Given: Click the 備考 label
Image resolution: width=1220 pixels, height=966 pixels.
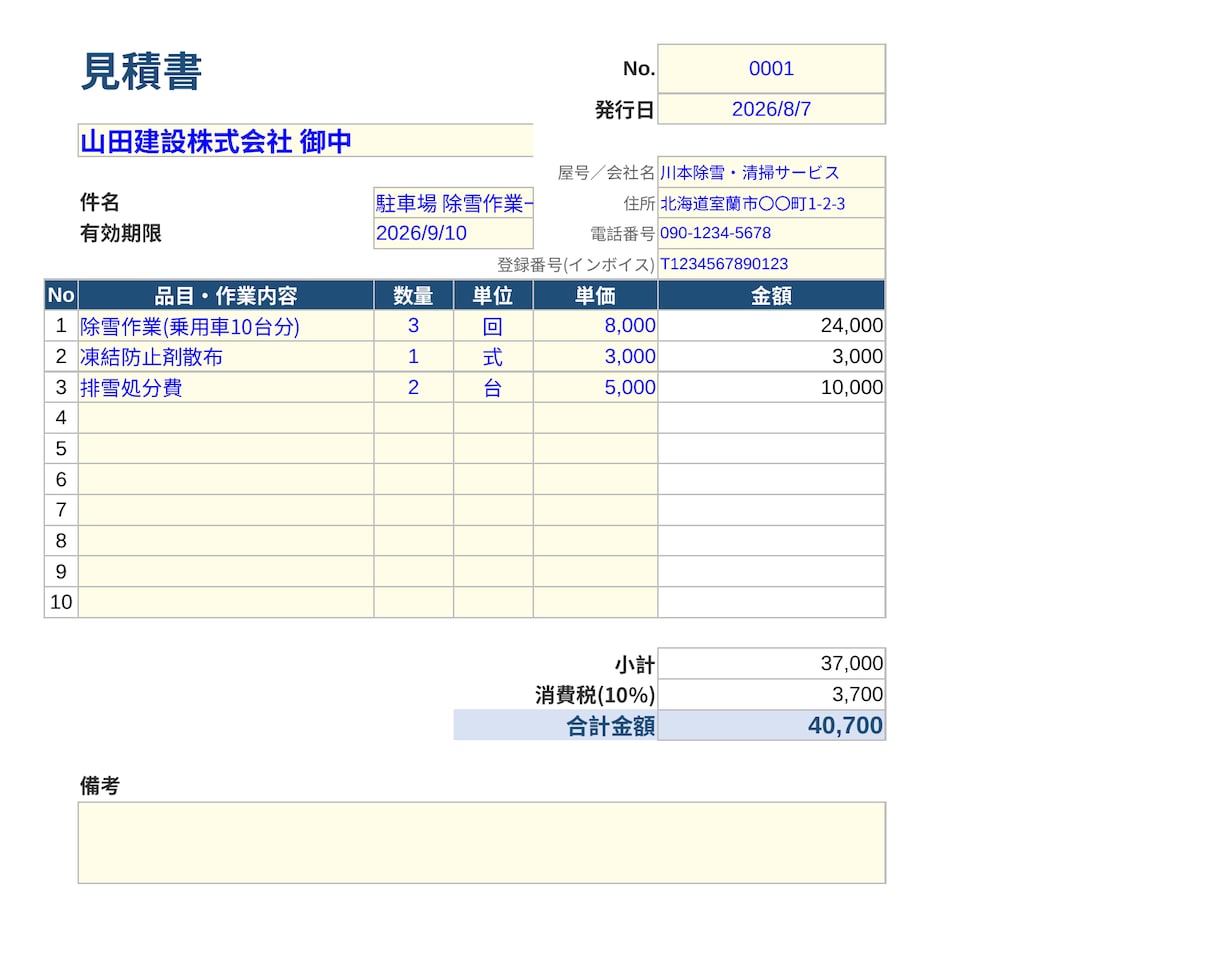Looking at the screenshot, I should point(100,786).
